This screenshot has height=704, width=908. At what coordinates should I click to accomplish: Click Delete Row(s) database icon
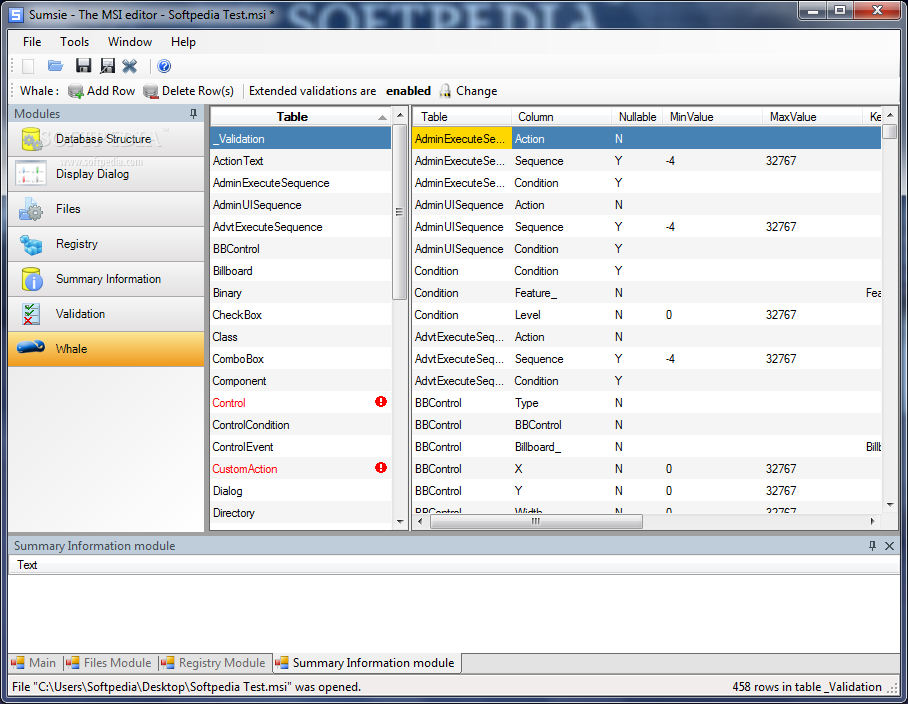(x=151, y=91)
